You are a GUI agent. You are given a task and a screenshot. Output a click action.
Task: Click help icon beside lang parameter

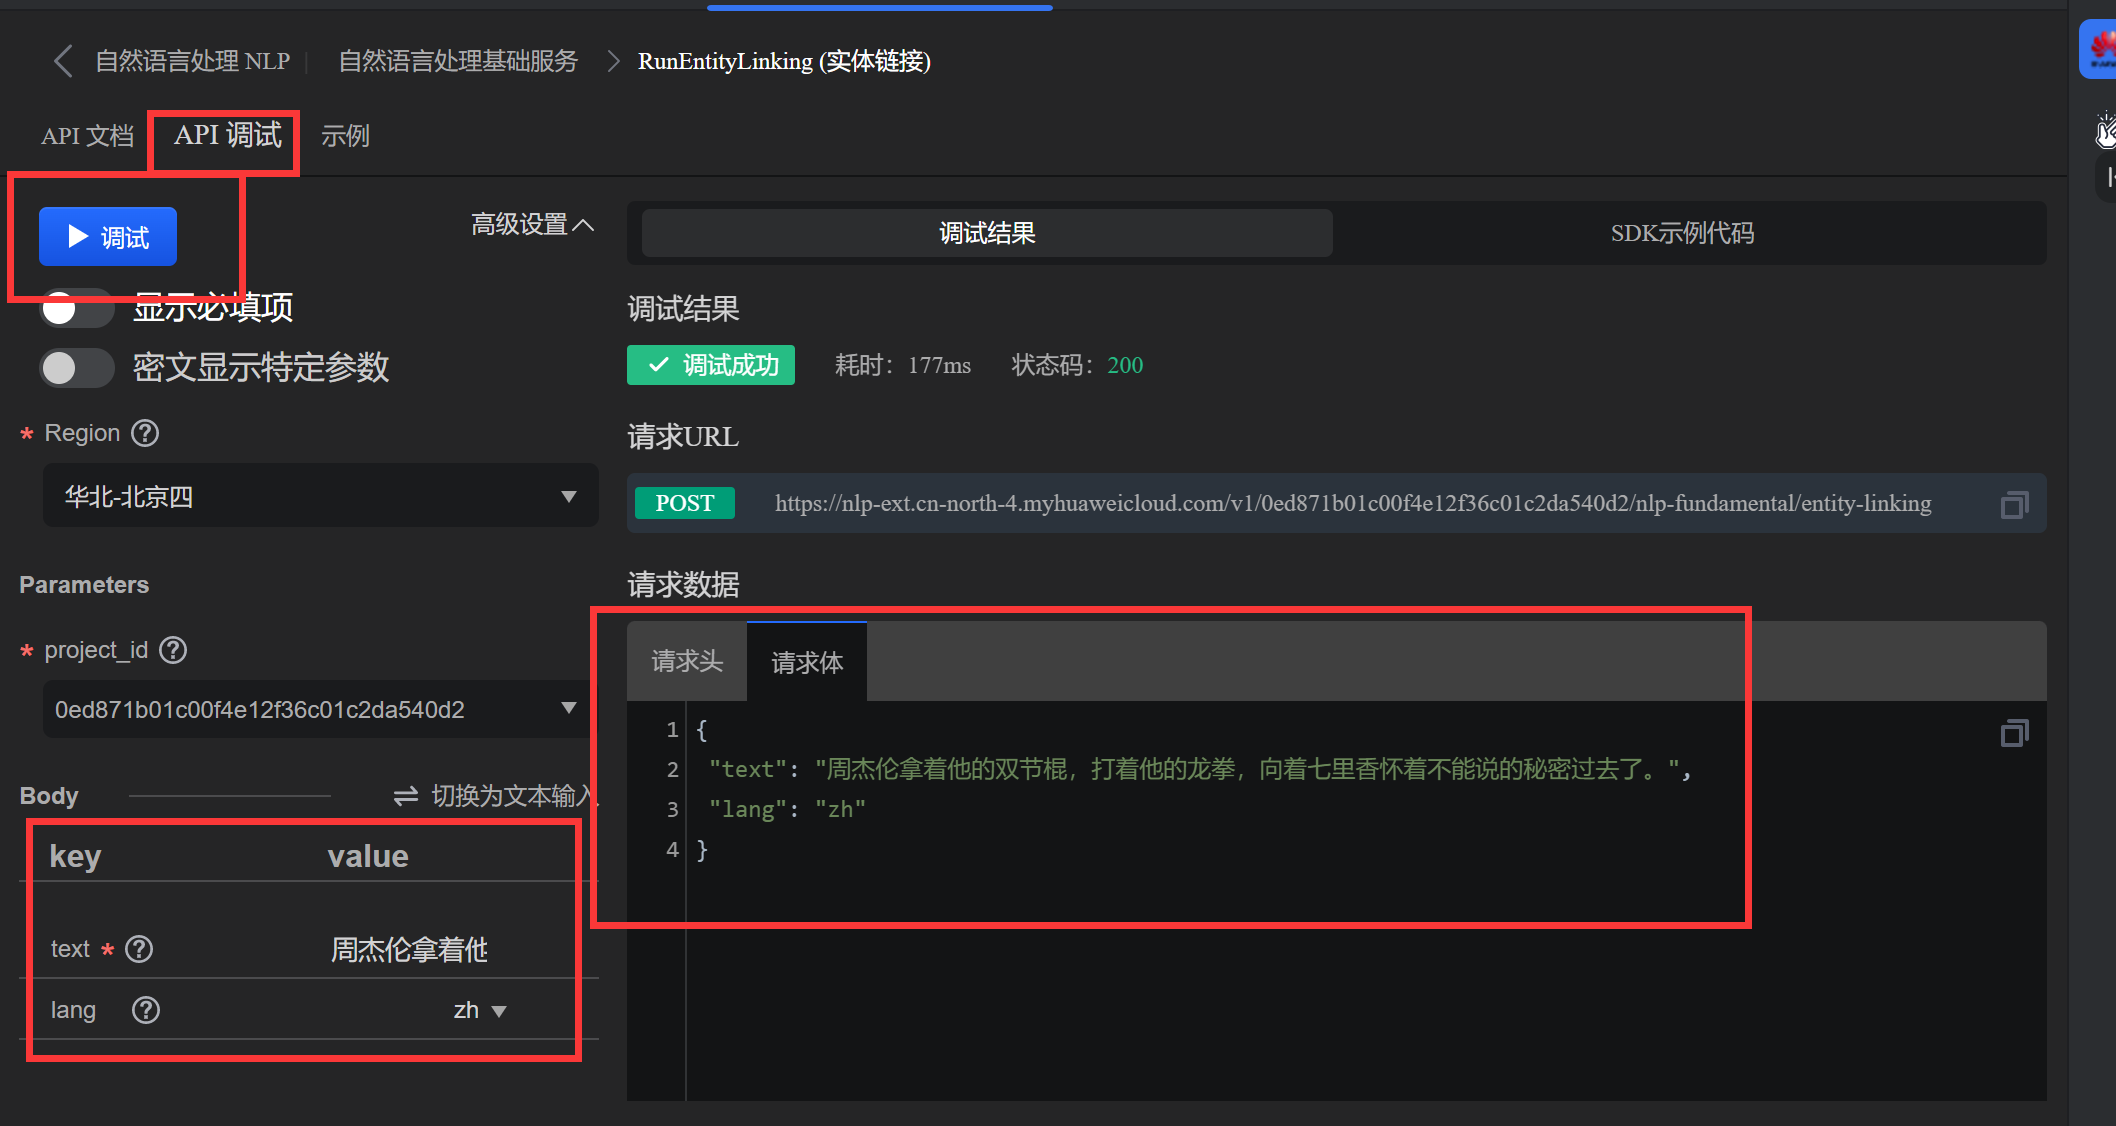tap(146, 1010)
